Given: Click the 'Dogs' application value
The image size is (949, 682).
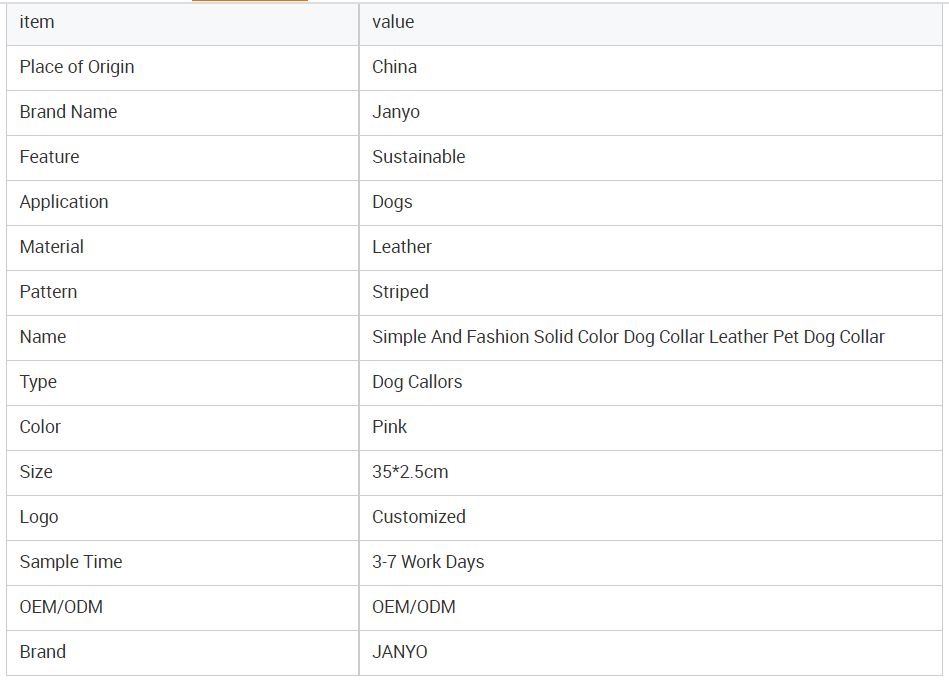Looking at the screenshot, I should click(x=392, y=202).
